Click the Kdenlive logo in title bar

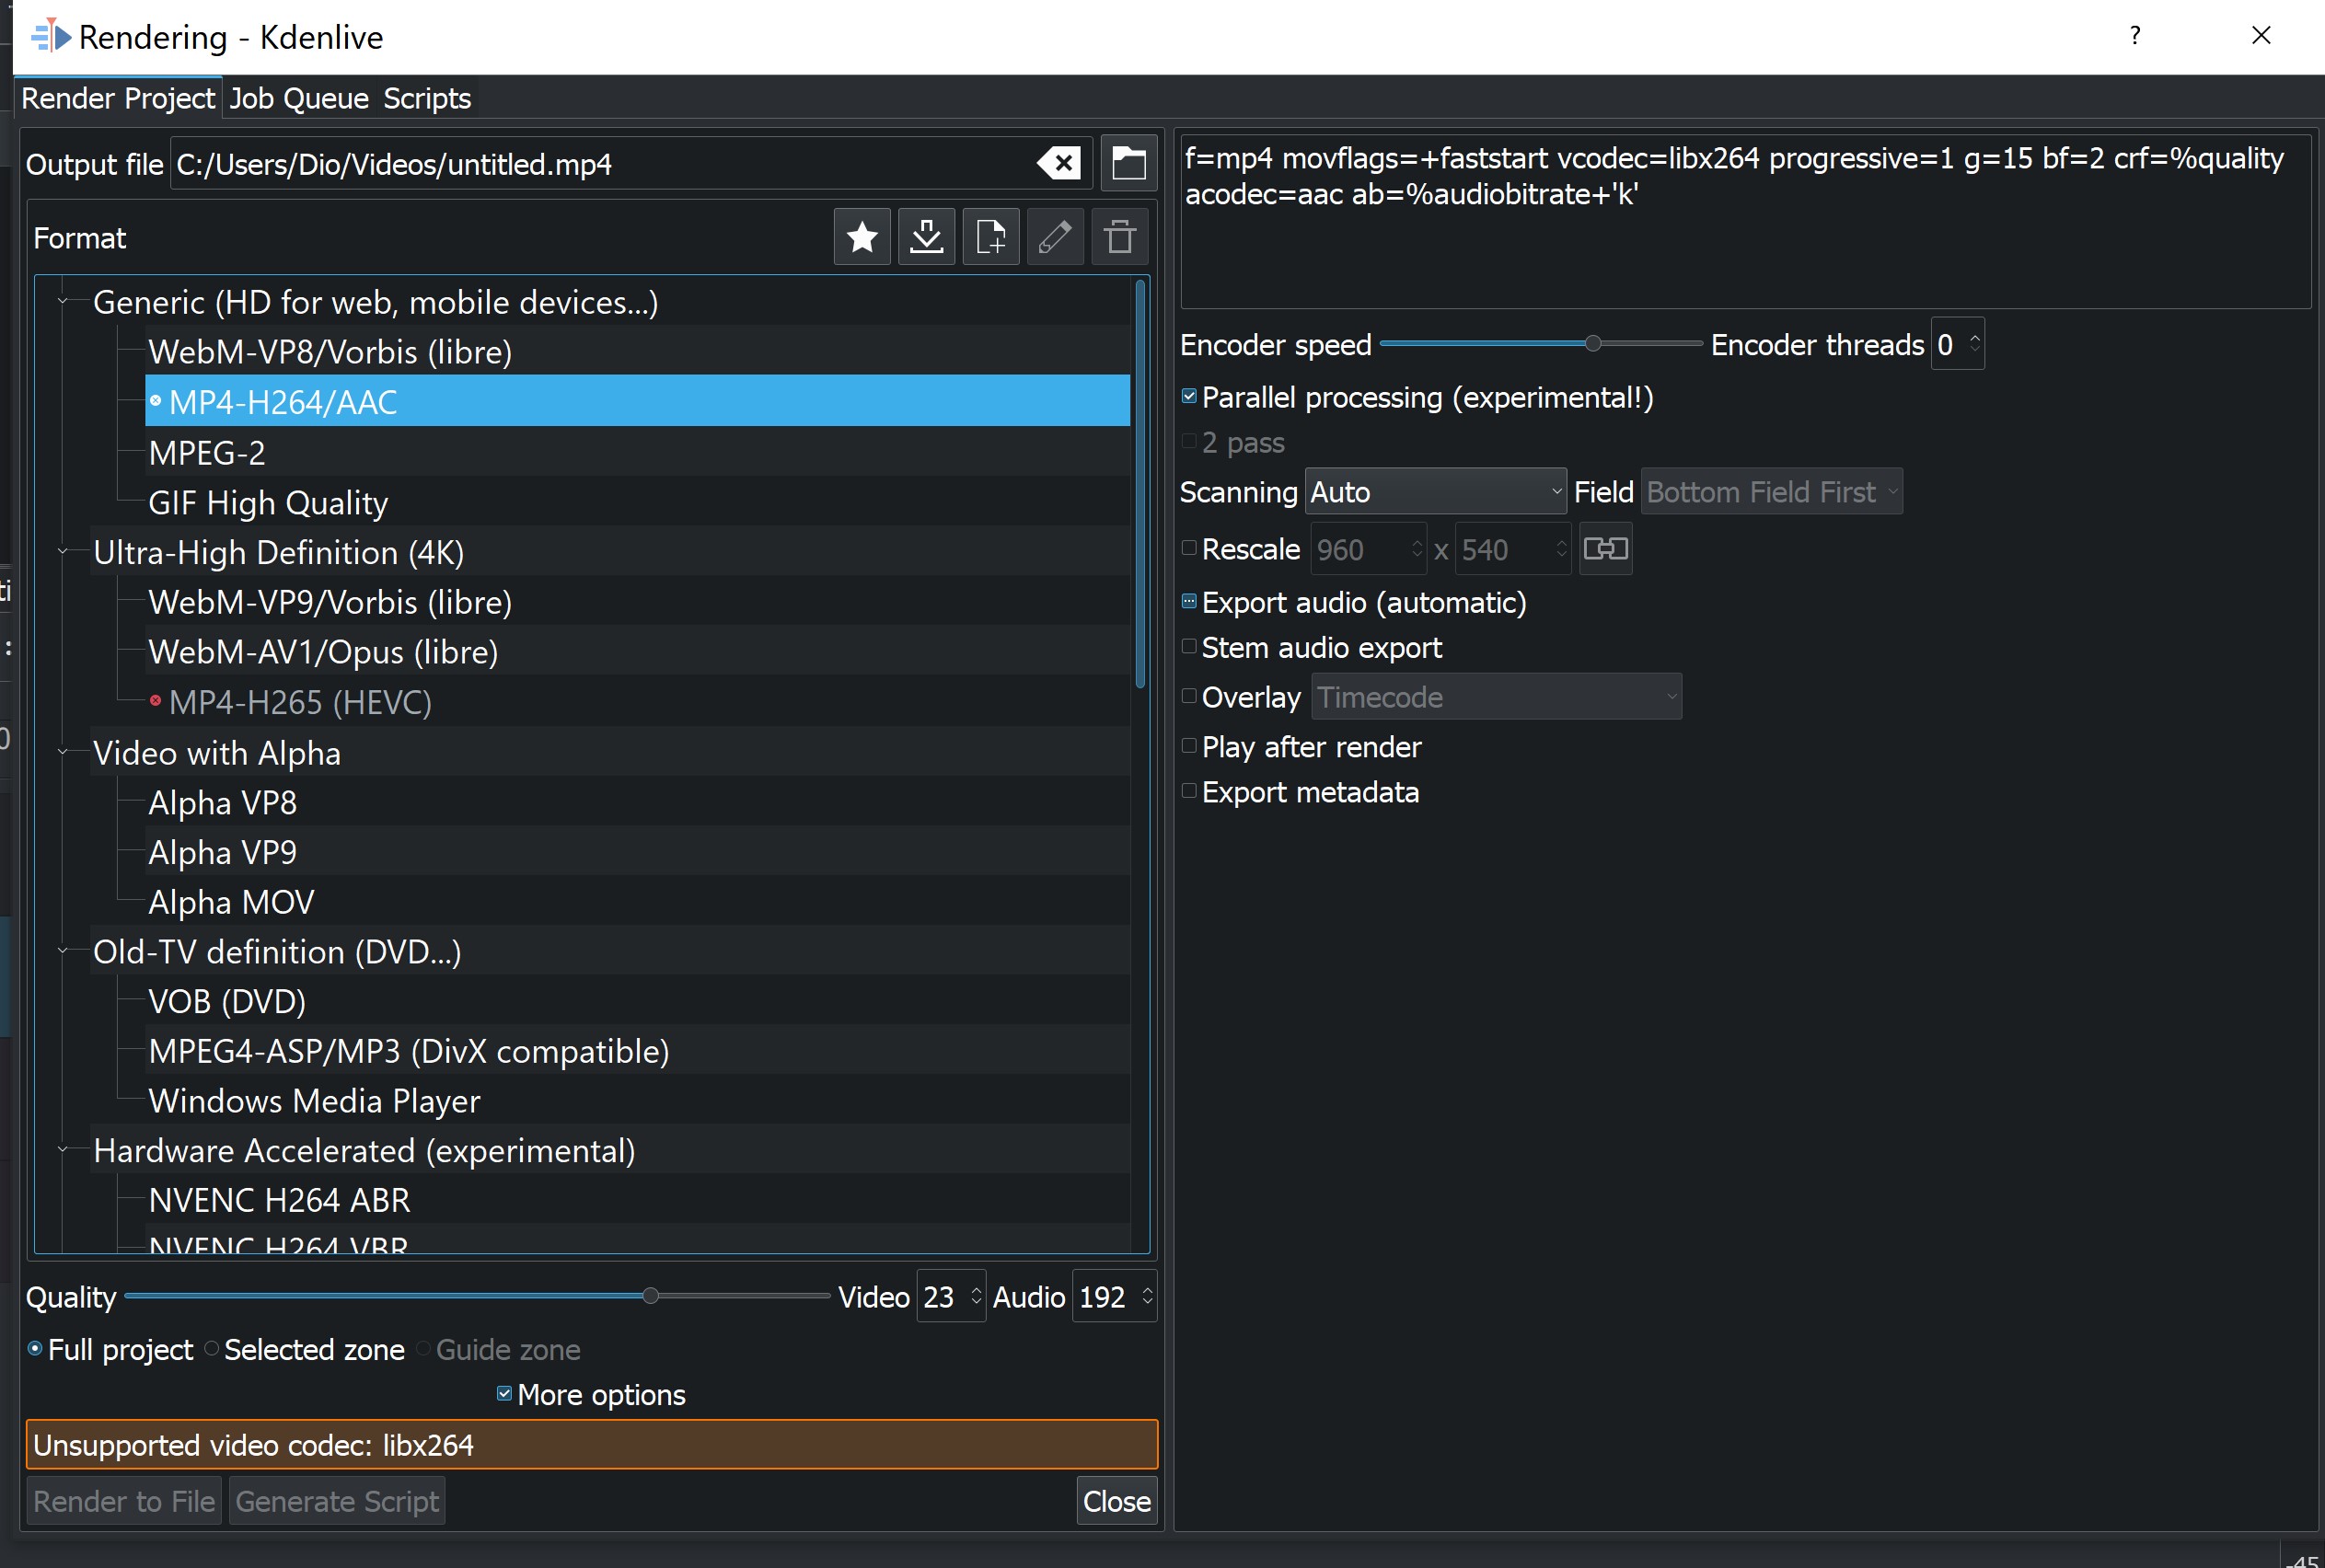tap(51, 36)
